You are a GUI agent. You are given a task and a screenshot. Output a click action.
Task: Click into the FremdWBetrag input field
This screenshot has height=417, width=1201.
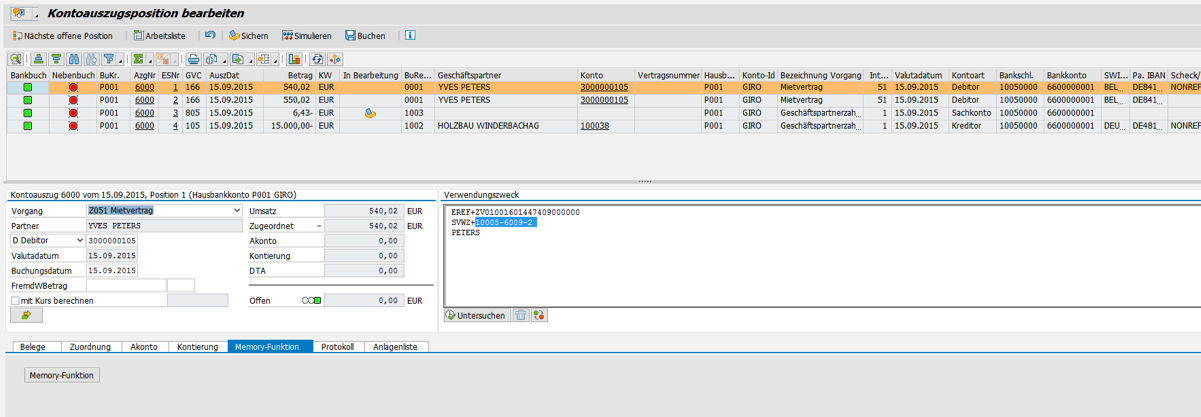[125, 285]
